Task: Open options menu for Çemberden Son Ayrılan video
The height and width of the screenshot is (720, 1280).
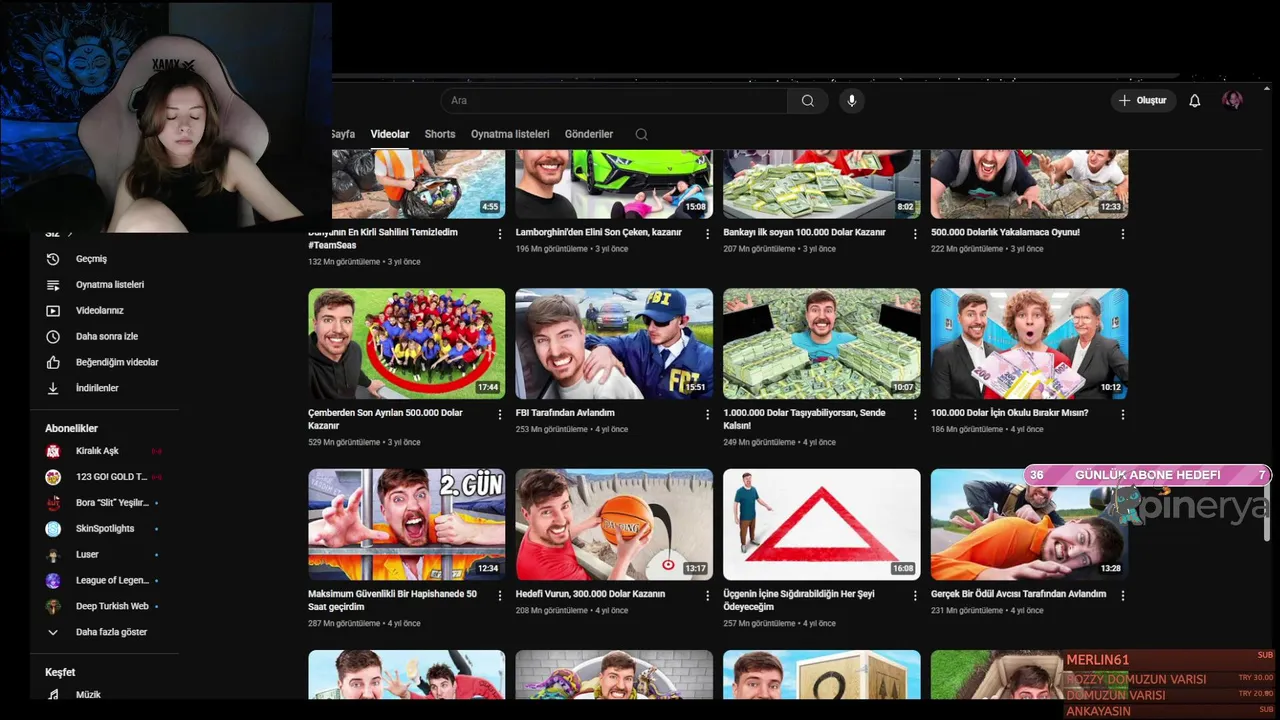Action: tap(500, 414)
